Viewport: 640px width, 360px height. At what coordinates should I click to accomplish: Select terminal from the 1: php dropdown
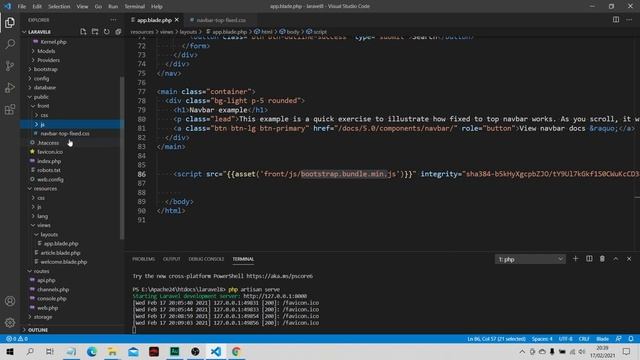[530, 259]
